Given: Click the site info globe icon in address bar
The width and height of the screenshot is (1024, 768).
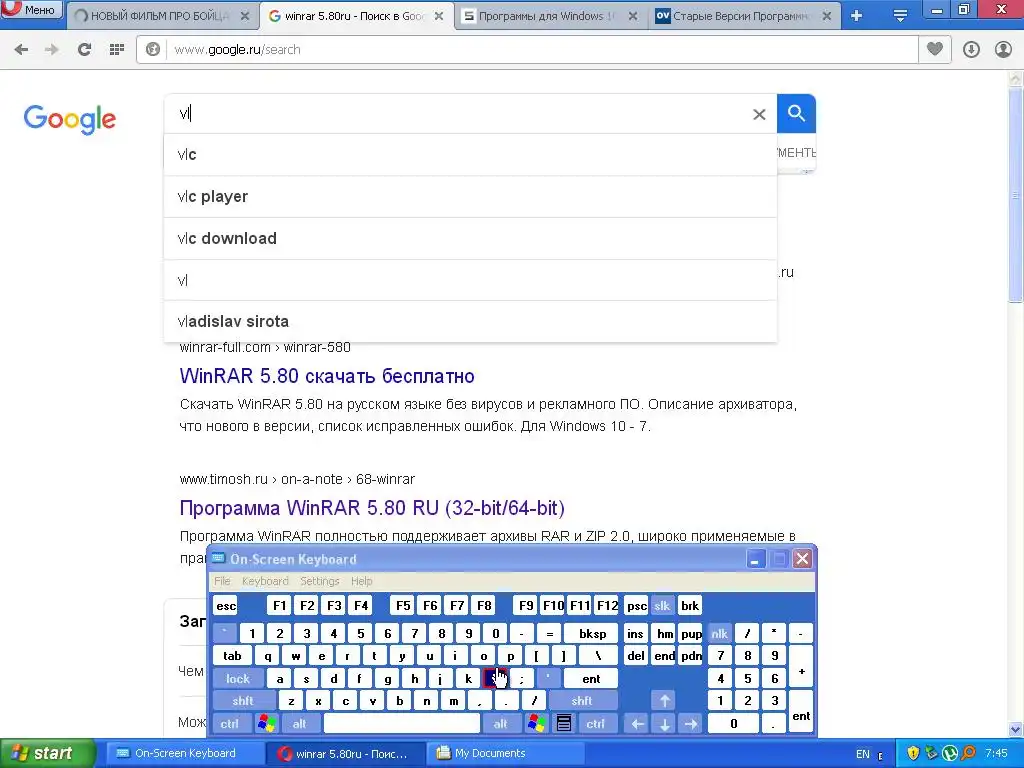Looking at the screenshot, I should [153, 50].
